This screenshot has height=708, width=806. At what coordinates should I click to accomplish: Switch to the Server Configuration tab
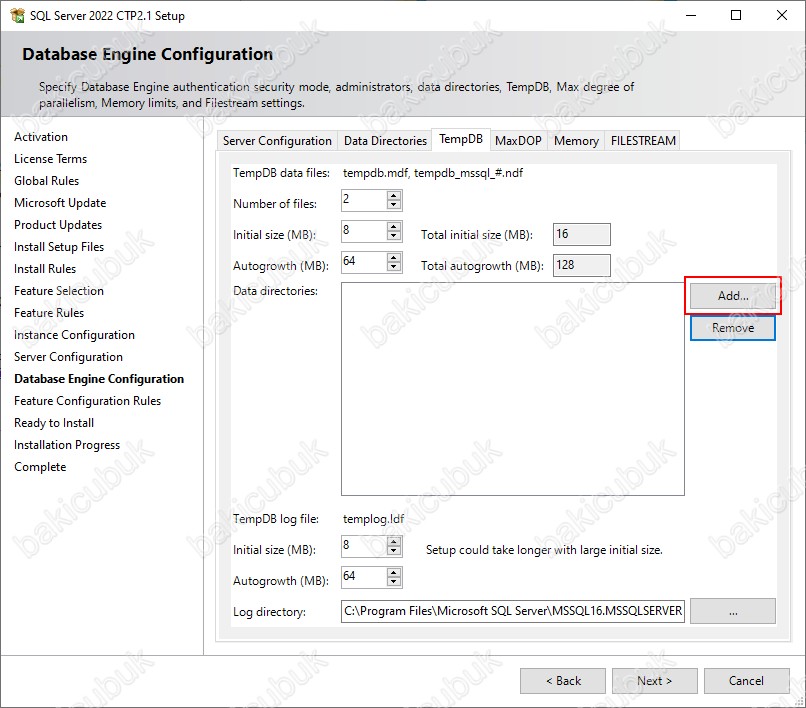277,141
